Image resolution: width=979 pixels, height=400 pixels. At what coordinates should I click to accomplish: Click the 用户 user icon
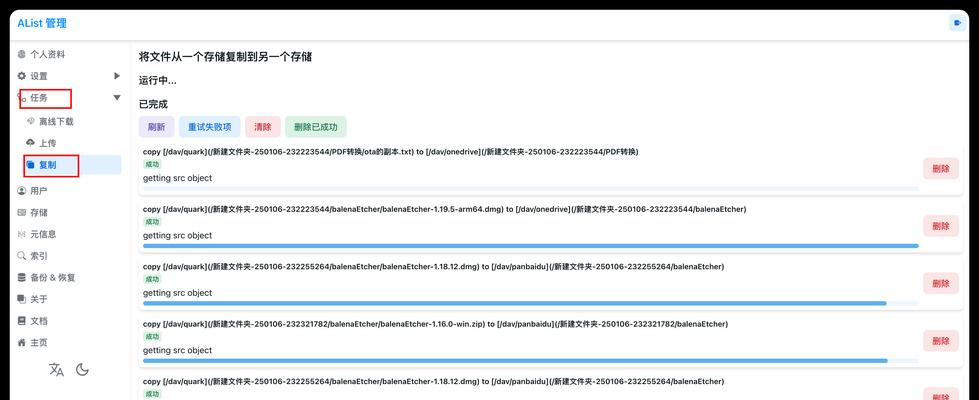22,190
